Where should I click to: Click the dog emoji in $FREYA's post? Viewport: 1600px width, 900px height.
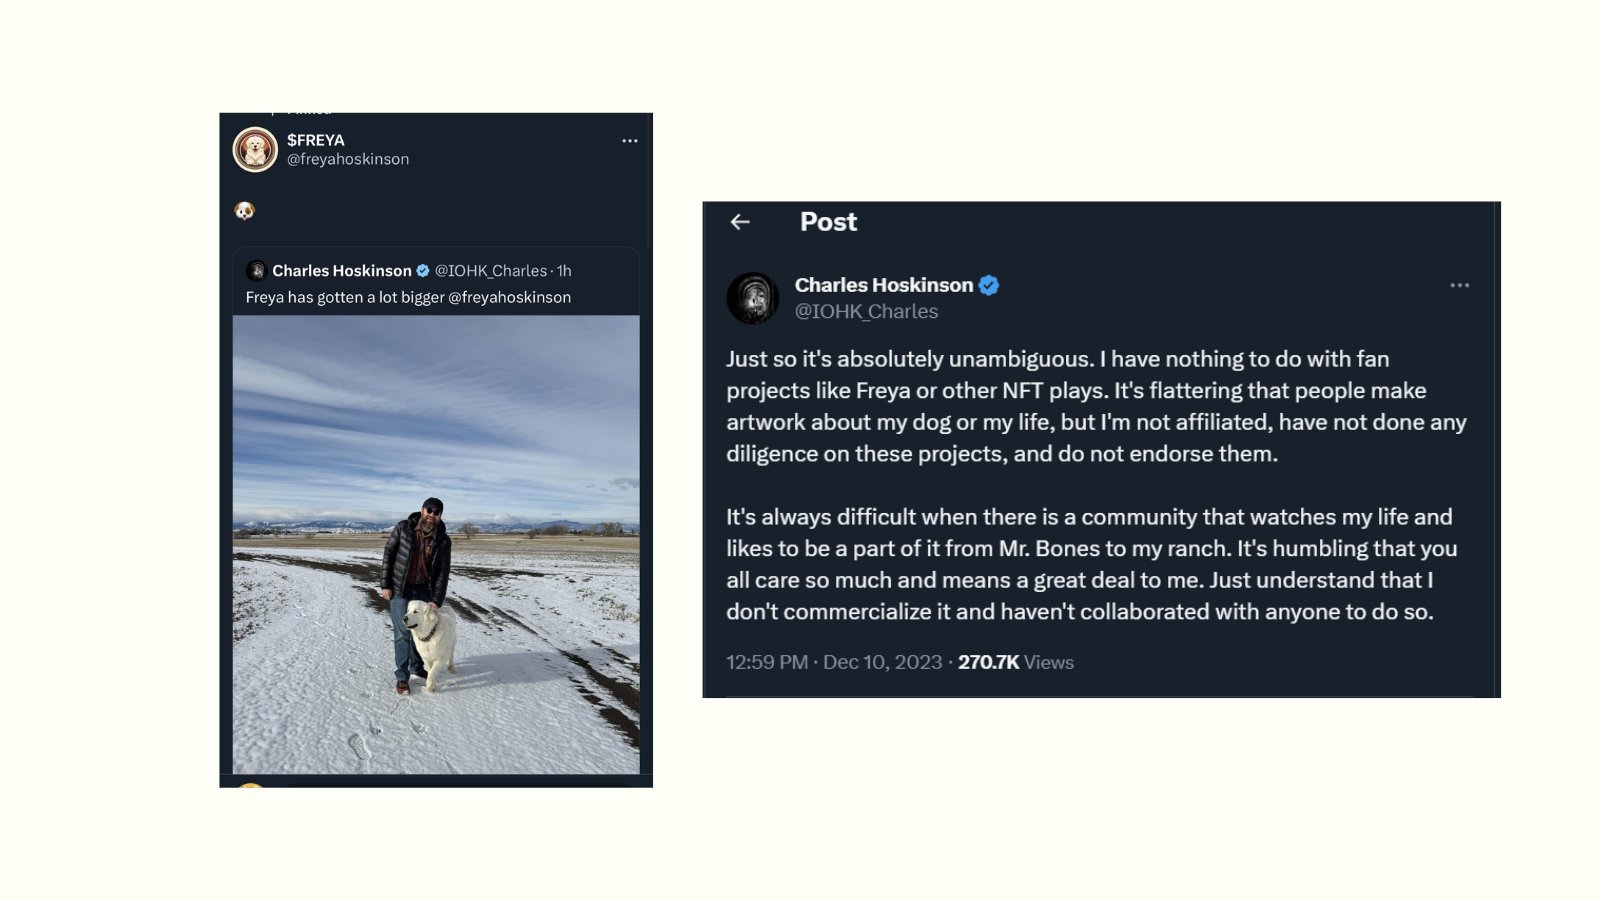[x=245, y=210]
